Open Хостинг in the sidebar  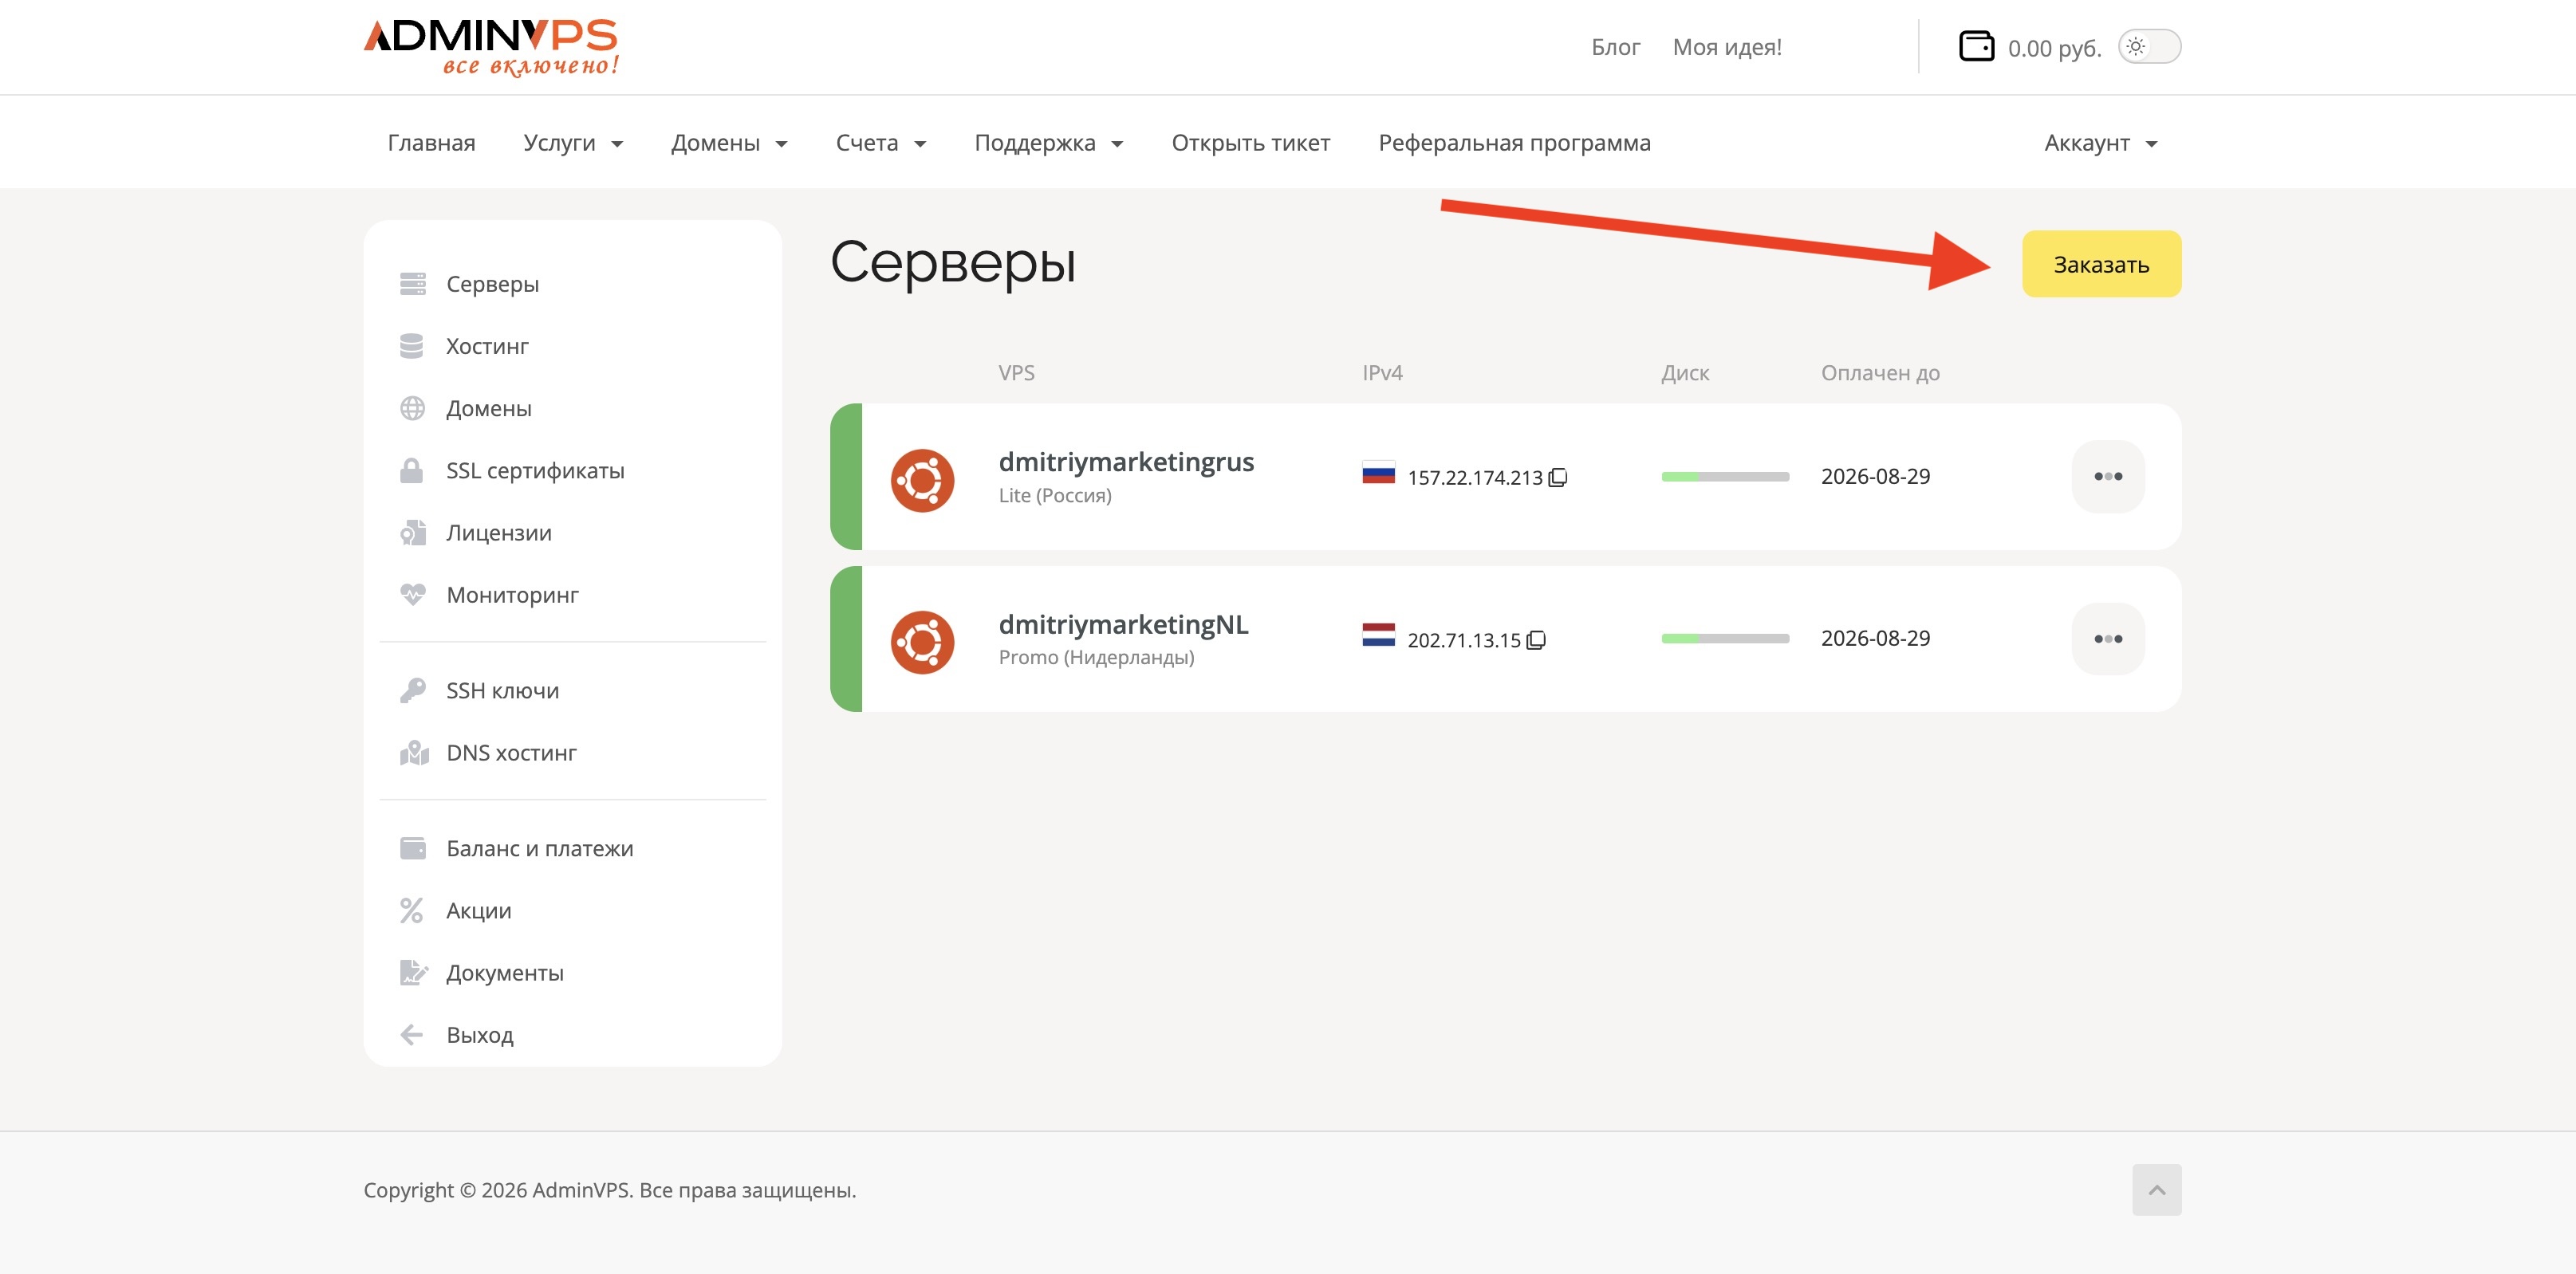(x=487, y=346)
